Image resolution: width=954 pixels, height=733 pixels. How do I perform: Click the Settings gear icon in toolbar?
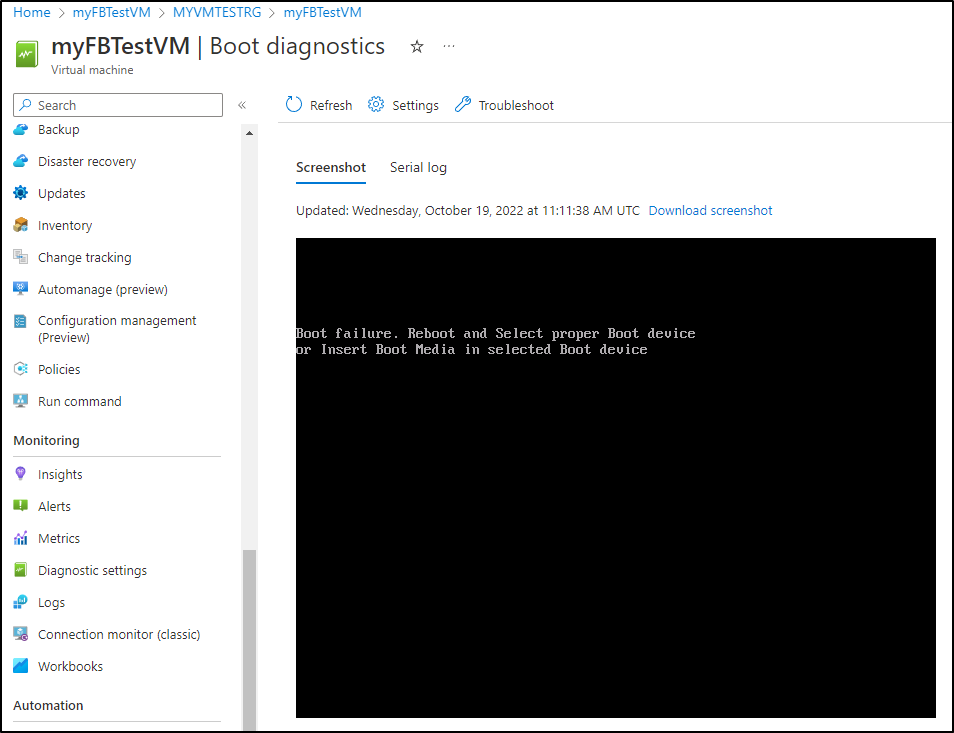[x=376, y=105]
